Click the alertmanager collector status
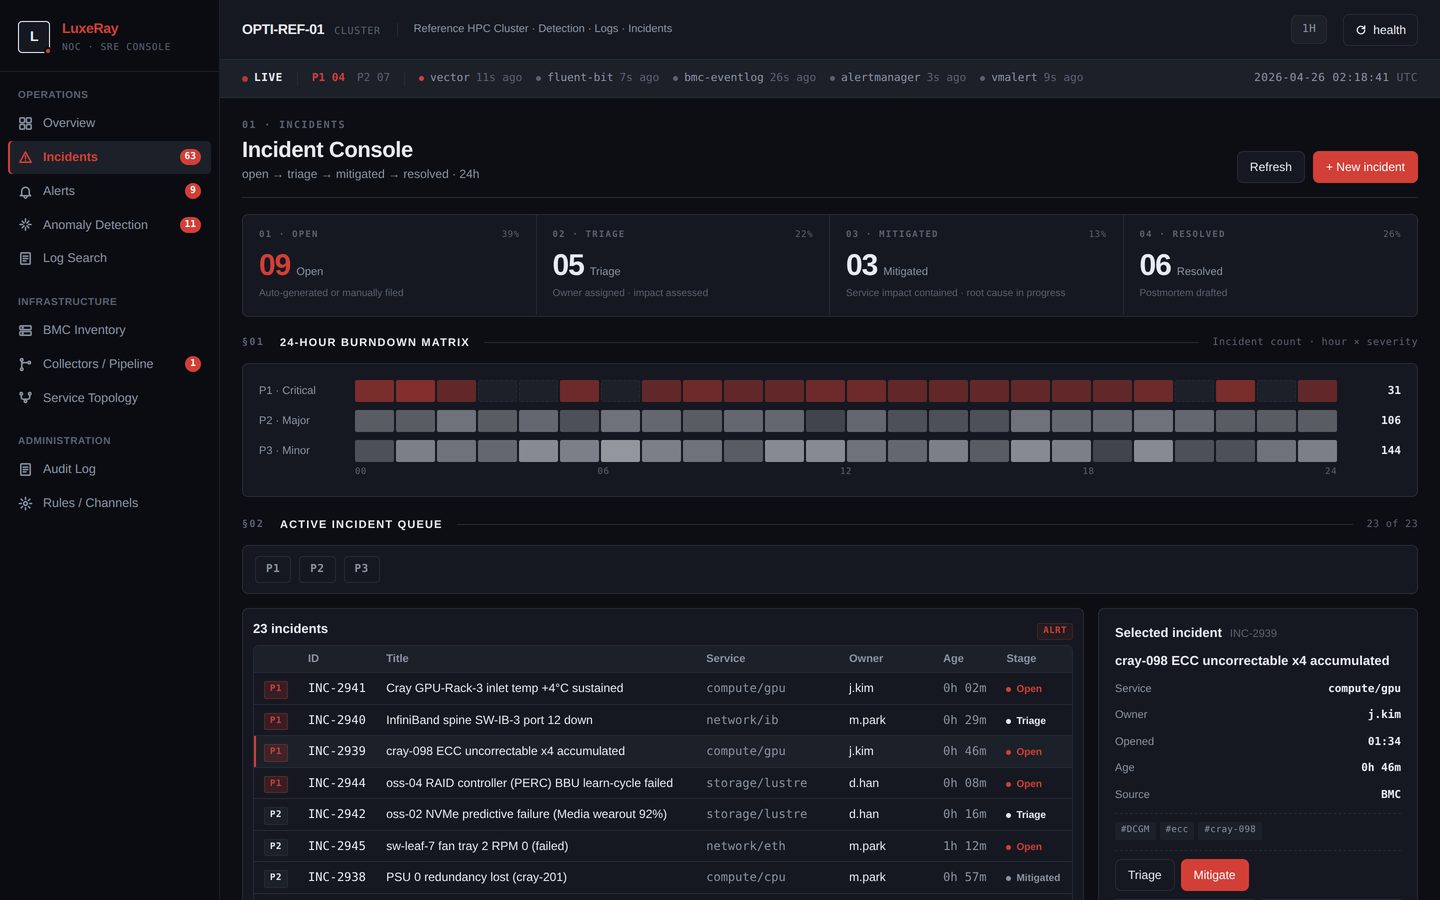 [897, 78]
